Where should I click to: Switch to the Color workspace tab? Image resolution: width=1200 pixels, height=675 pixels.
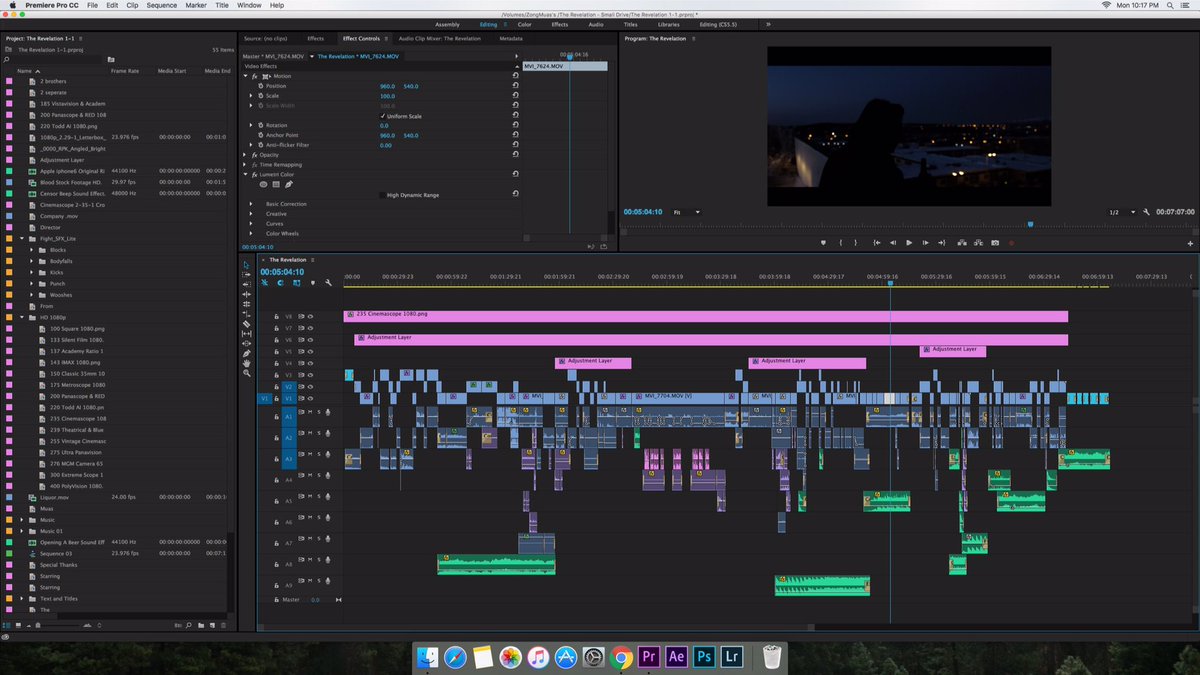coord(525,24)
